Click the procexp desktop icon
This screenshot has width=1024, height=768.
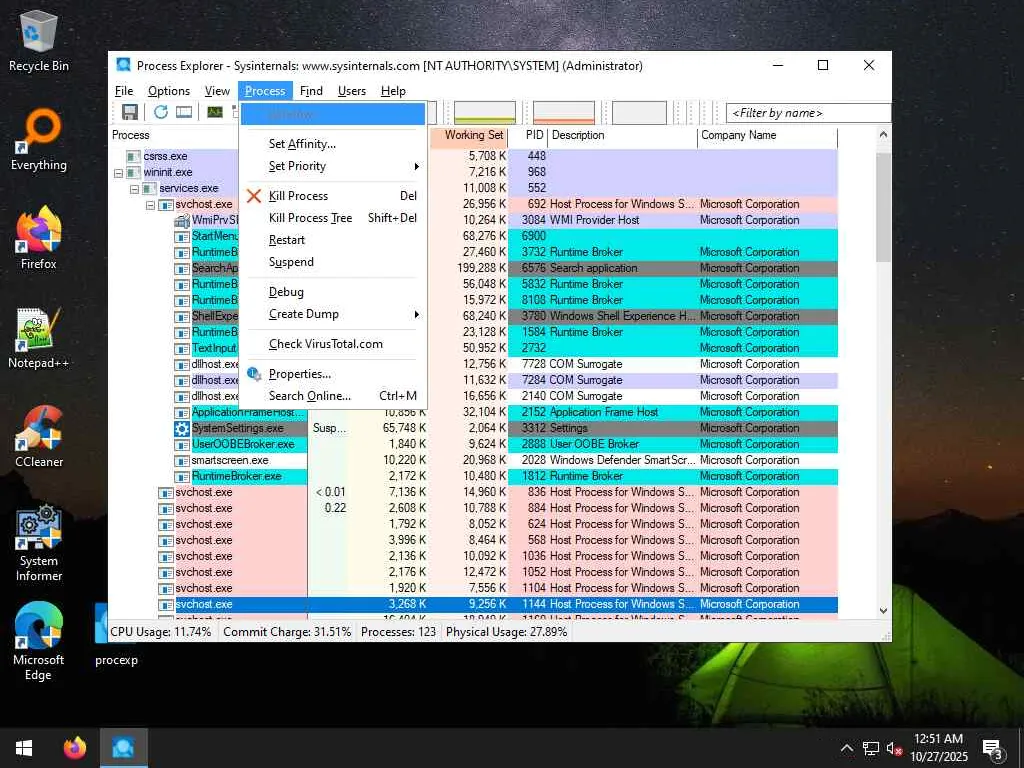click(x=116, y=635)
